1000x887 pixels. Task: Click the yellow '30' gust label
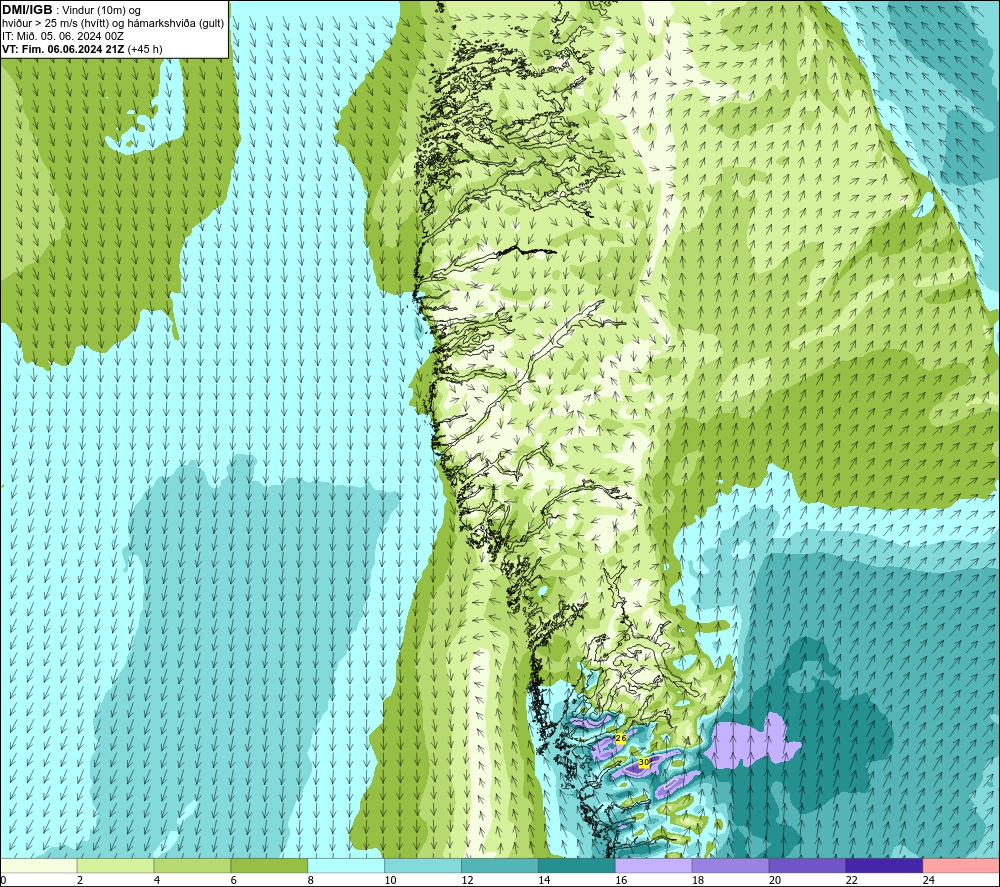643,762
